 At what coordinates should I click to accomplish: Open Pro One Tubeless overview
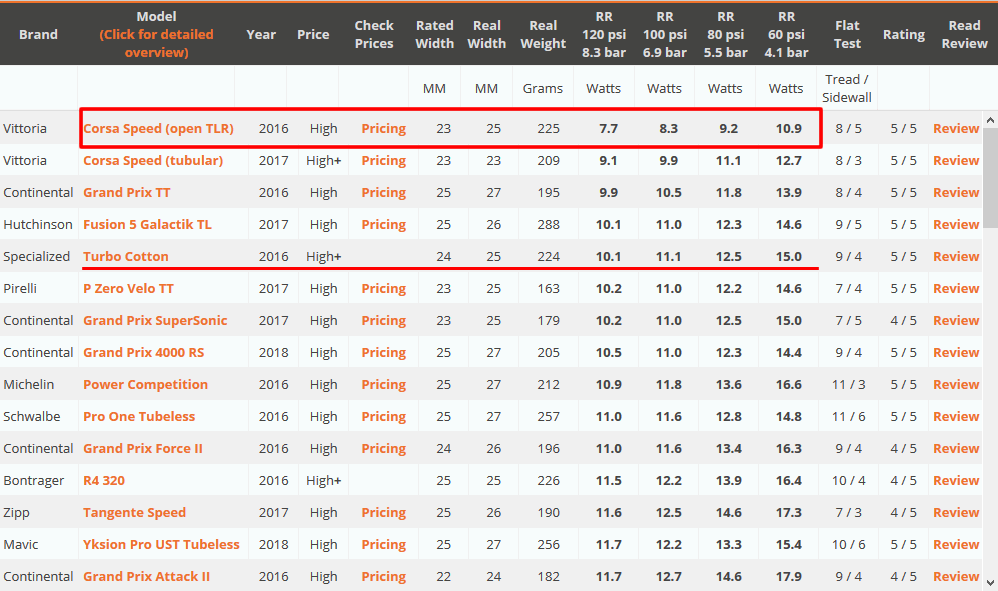(x=139, y=417)
